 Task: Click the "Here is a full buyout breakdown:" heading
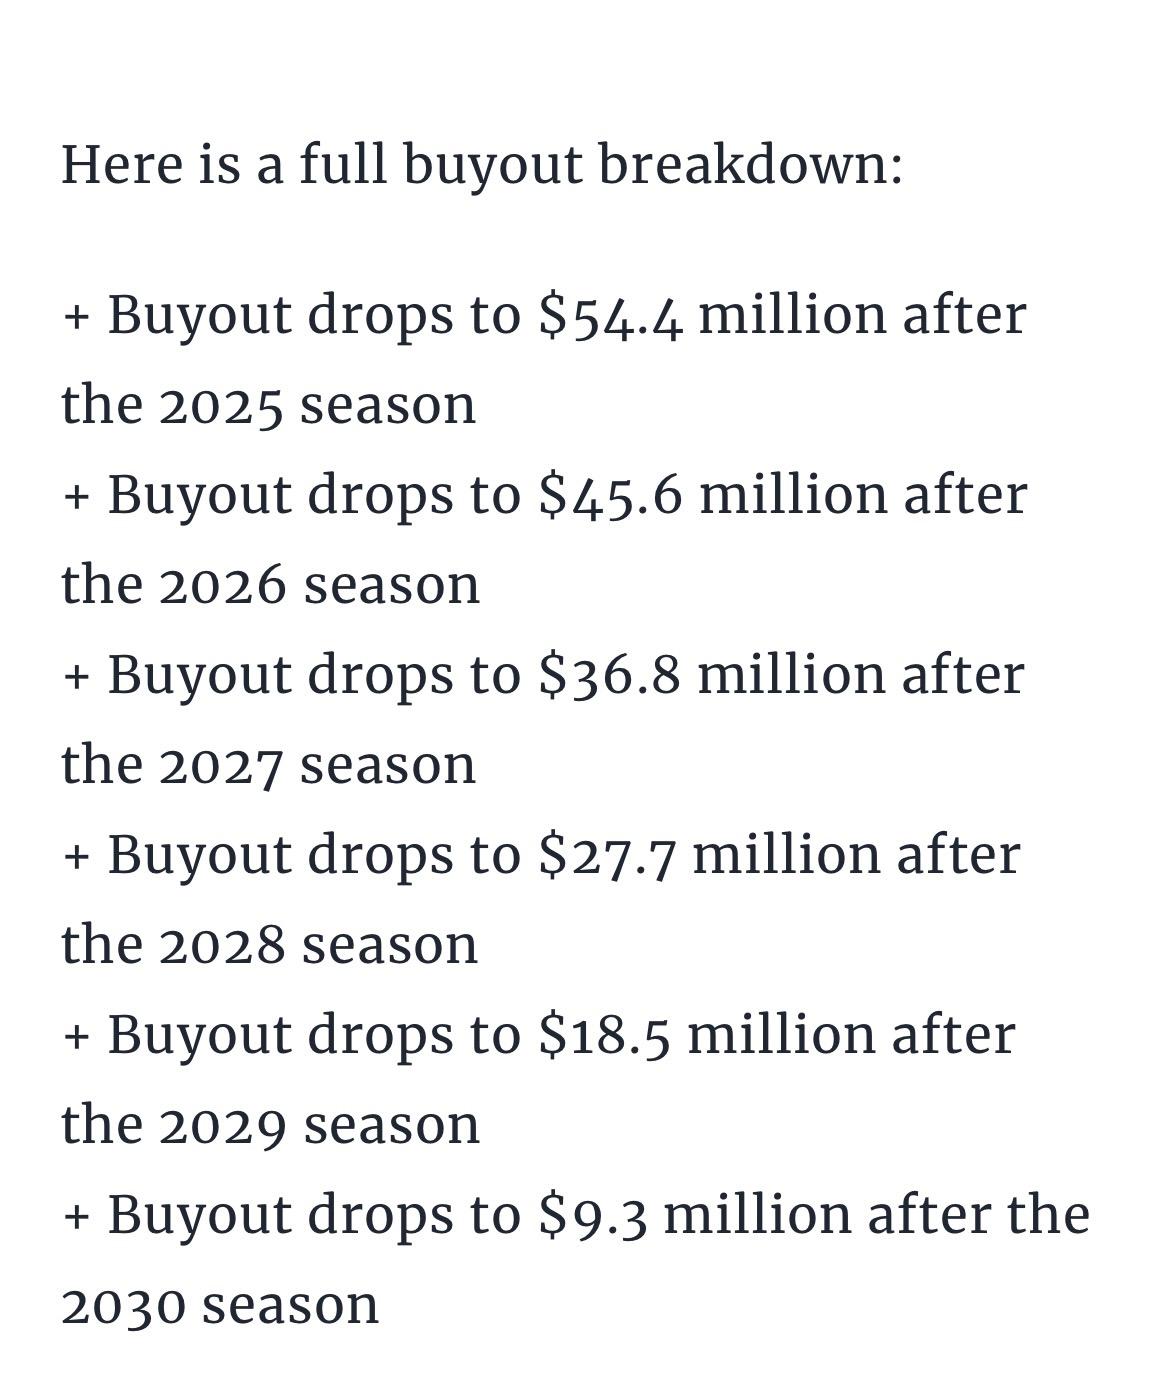point(481,164)
